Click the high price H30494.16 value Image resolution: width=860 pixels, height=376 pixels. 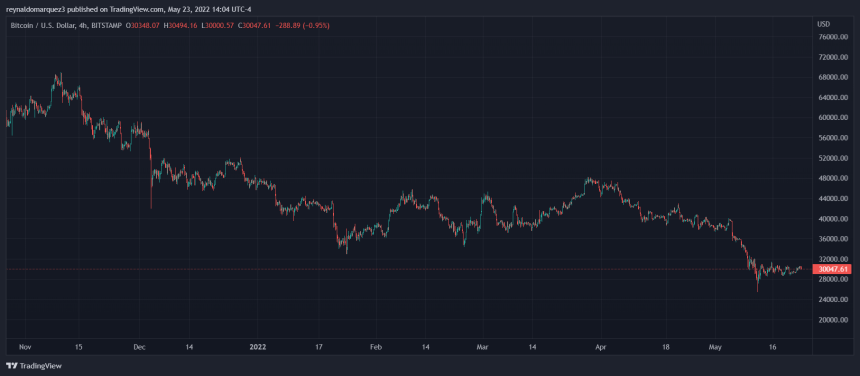[x=180, y=25]
